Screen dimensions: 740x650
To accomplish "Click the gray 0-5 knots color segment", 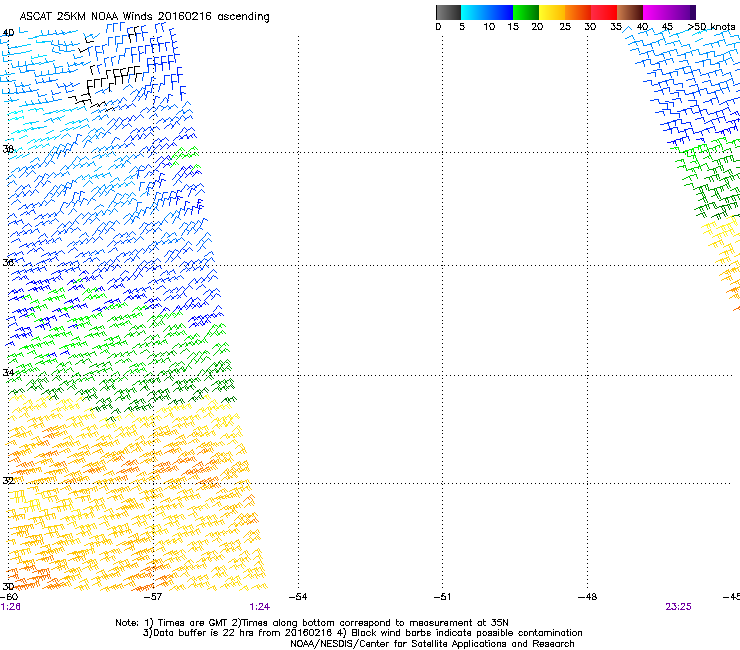I will [448, 12].
